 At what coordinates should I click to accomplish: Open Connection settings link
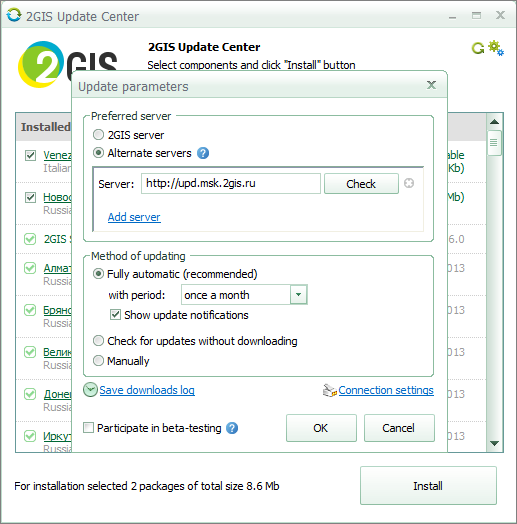(x=386, y=390)
